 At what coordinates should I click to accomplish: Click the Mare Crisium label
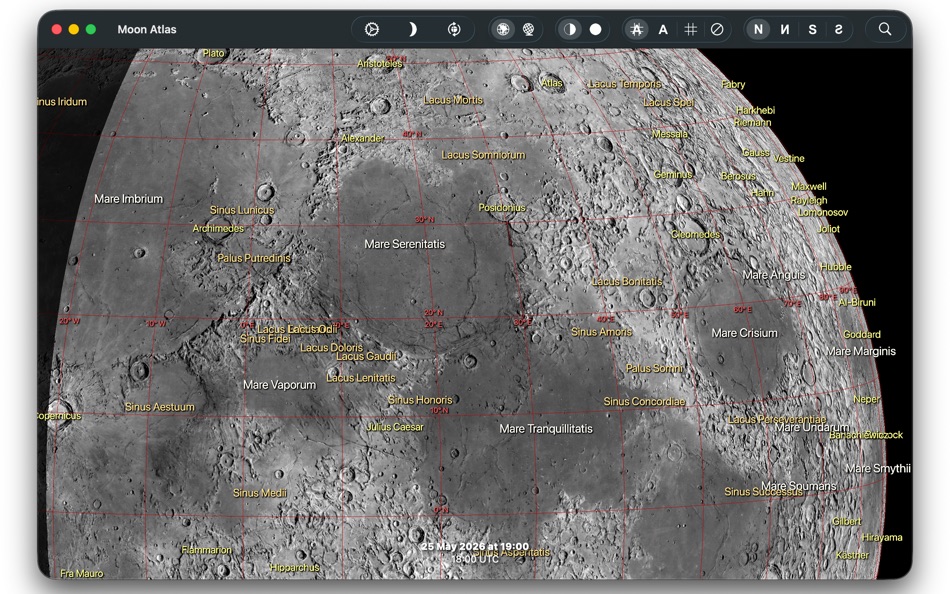(743, 332)
